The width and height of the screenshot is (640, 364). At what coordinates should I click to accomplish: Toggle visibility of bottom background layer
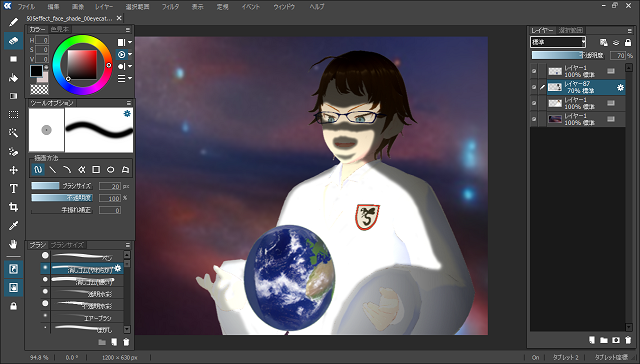coord(534,119)
